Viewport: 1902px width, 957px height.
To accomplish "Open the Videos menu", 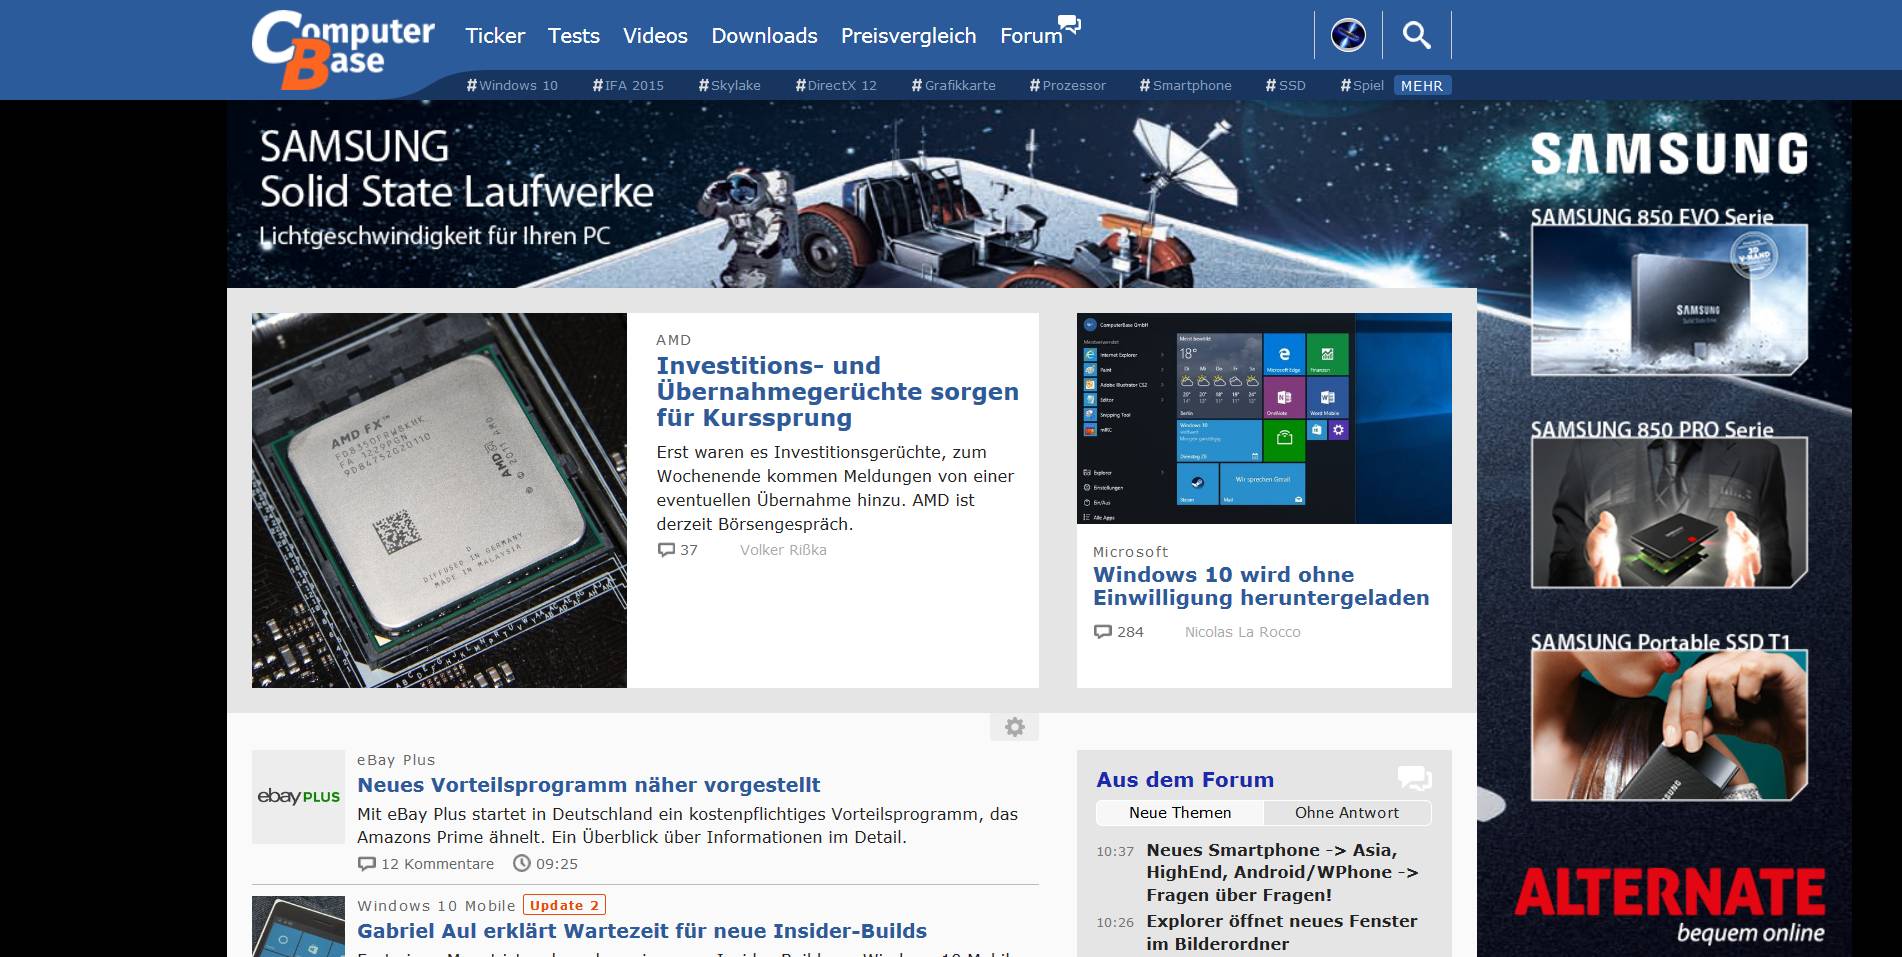I will point(655,36).
